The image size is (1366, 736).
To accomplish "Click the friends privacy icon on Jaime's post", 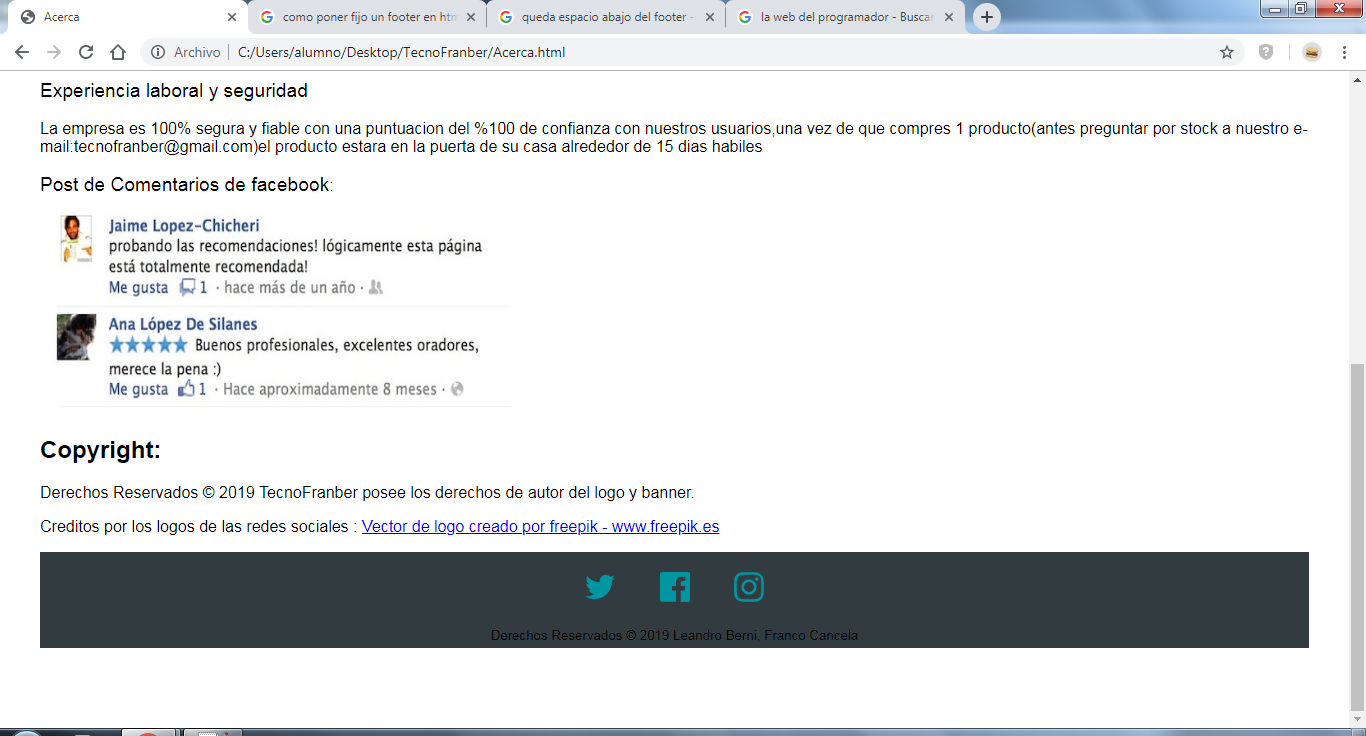I will point(376,288).
